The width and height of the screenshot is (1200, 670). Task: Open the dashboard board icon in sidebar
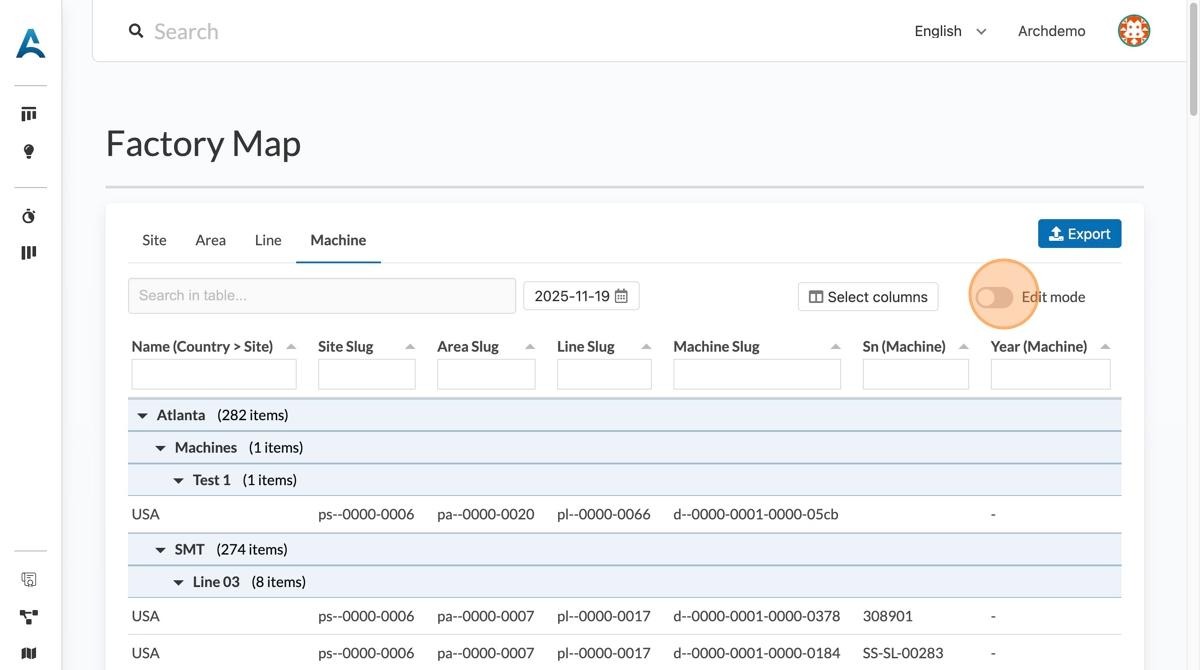(29, 114)
